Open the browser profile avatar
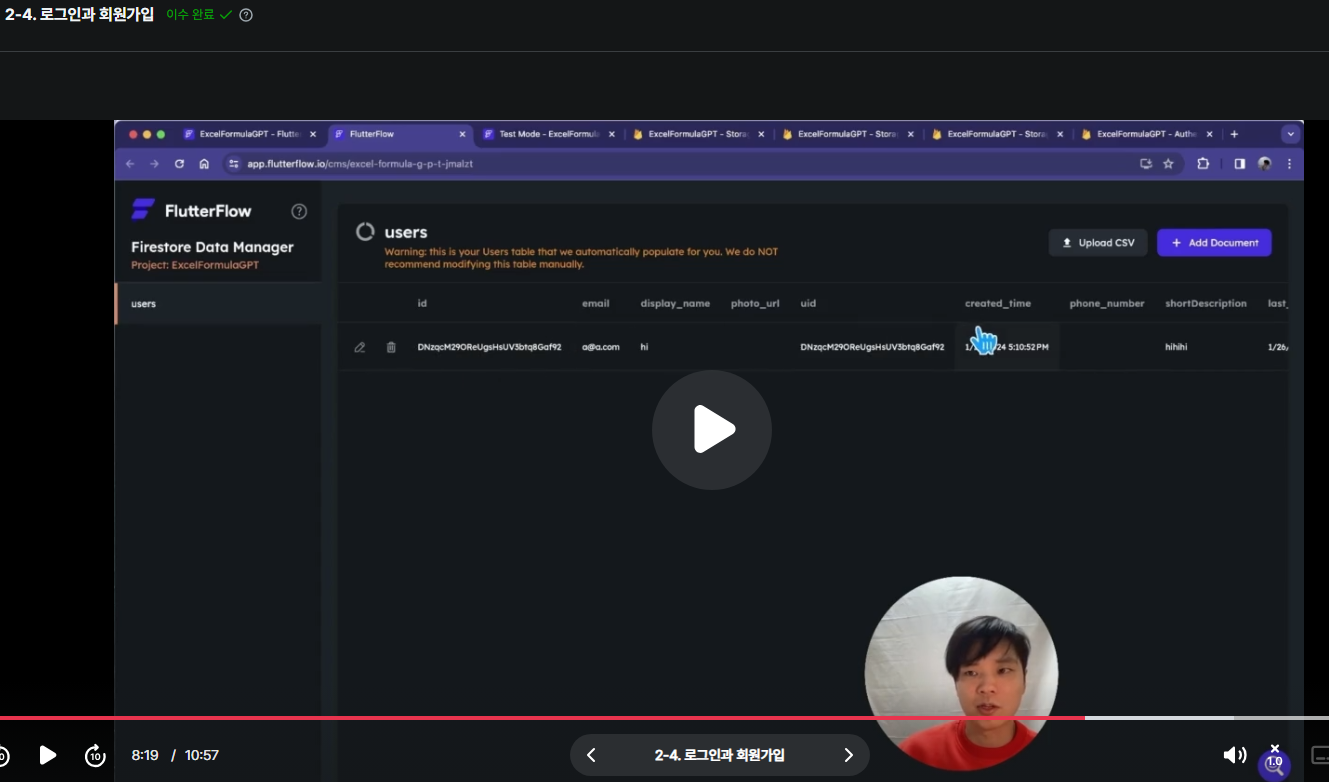Image resolution: width=1329 pixels, height=782 pixels. click(x=1264, y=164)
